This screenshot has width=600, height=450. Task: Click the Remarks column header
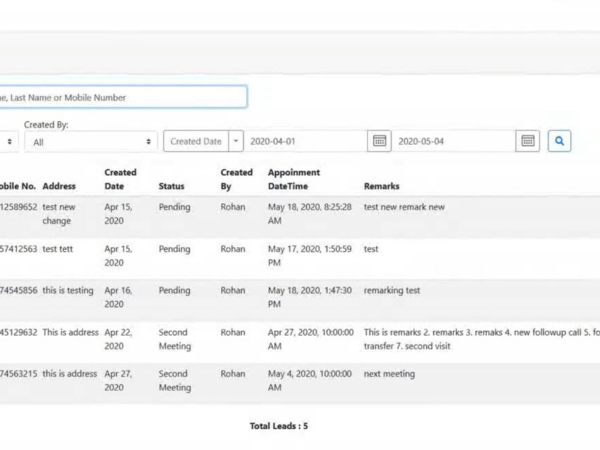click(382, 186)
